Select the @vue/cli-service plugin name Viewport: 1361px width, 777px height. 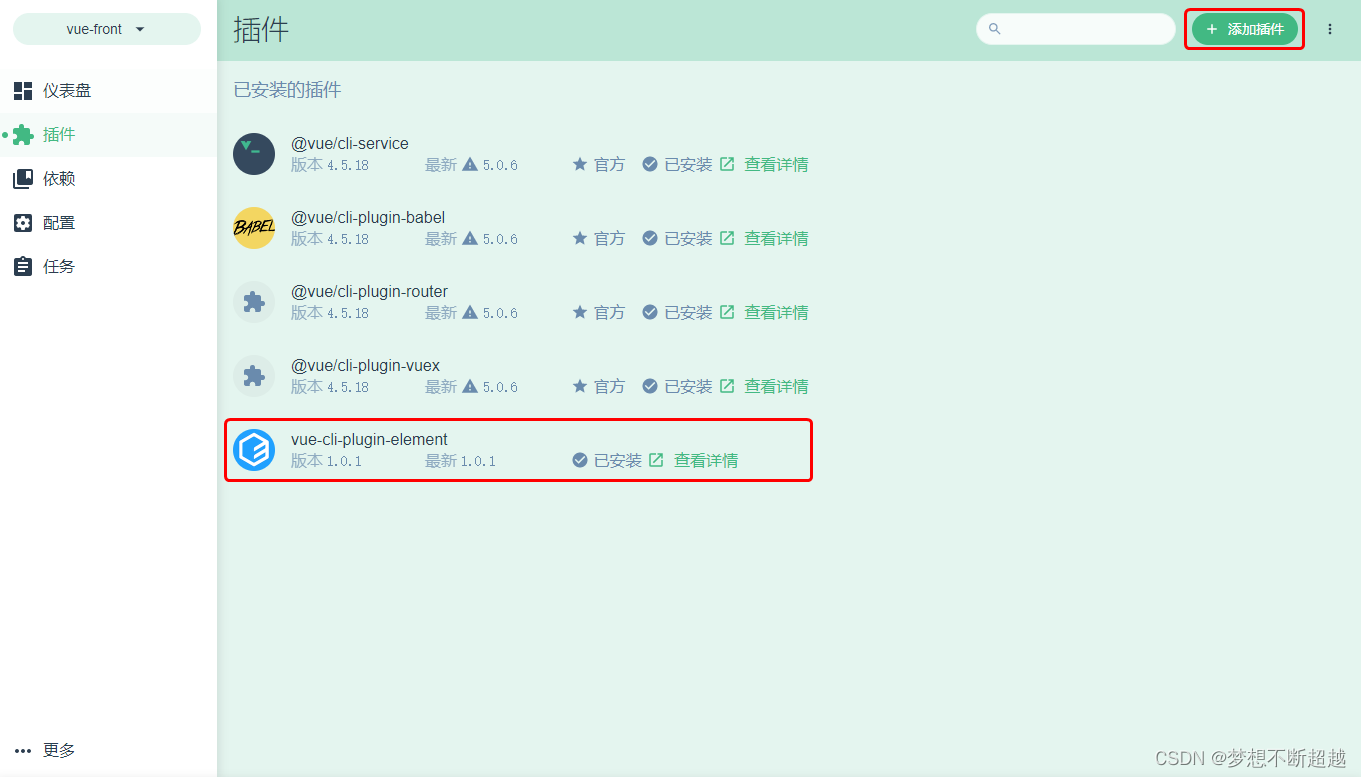350,144
